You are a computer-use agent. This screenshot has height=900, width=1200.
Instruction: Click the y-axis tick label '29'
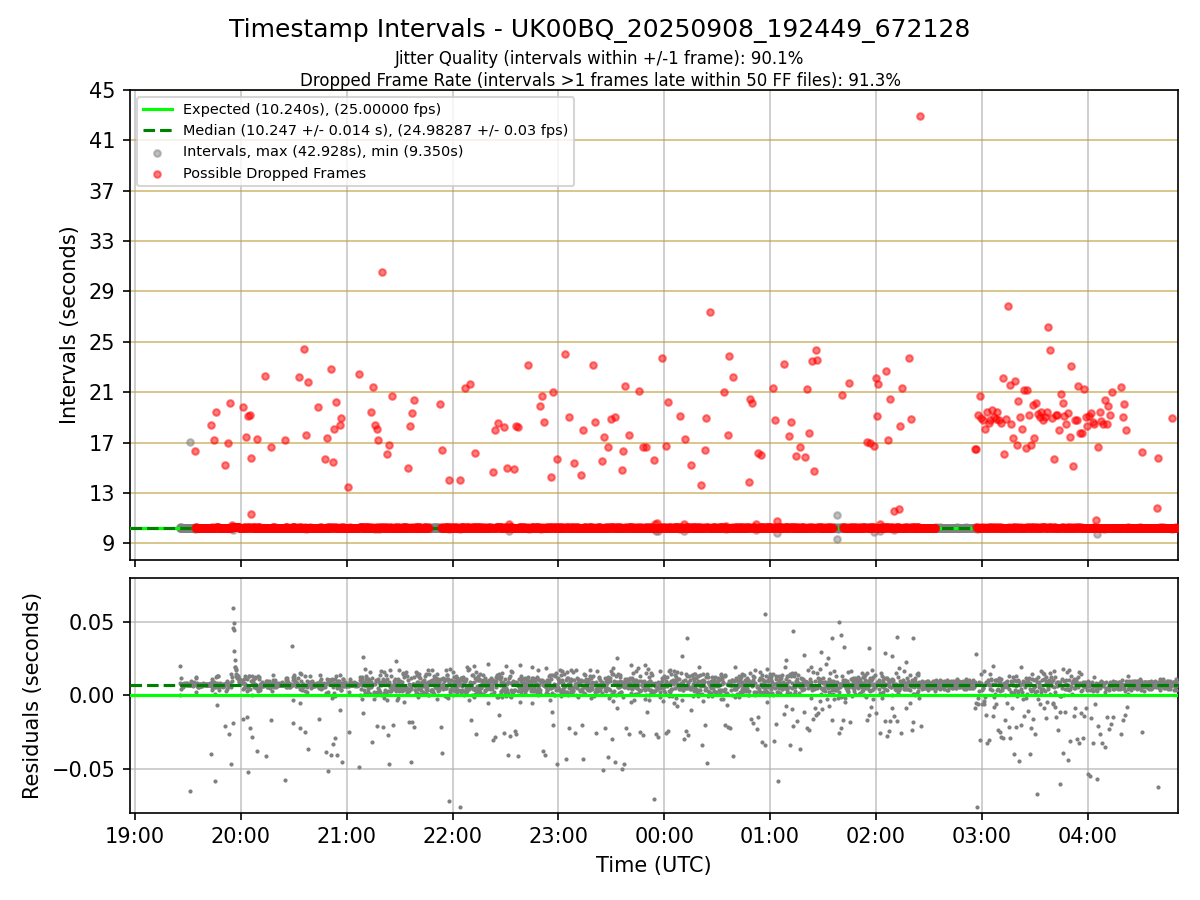coord(102,292)
